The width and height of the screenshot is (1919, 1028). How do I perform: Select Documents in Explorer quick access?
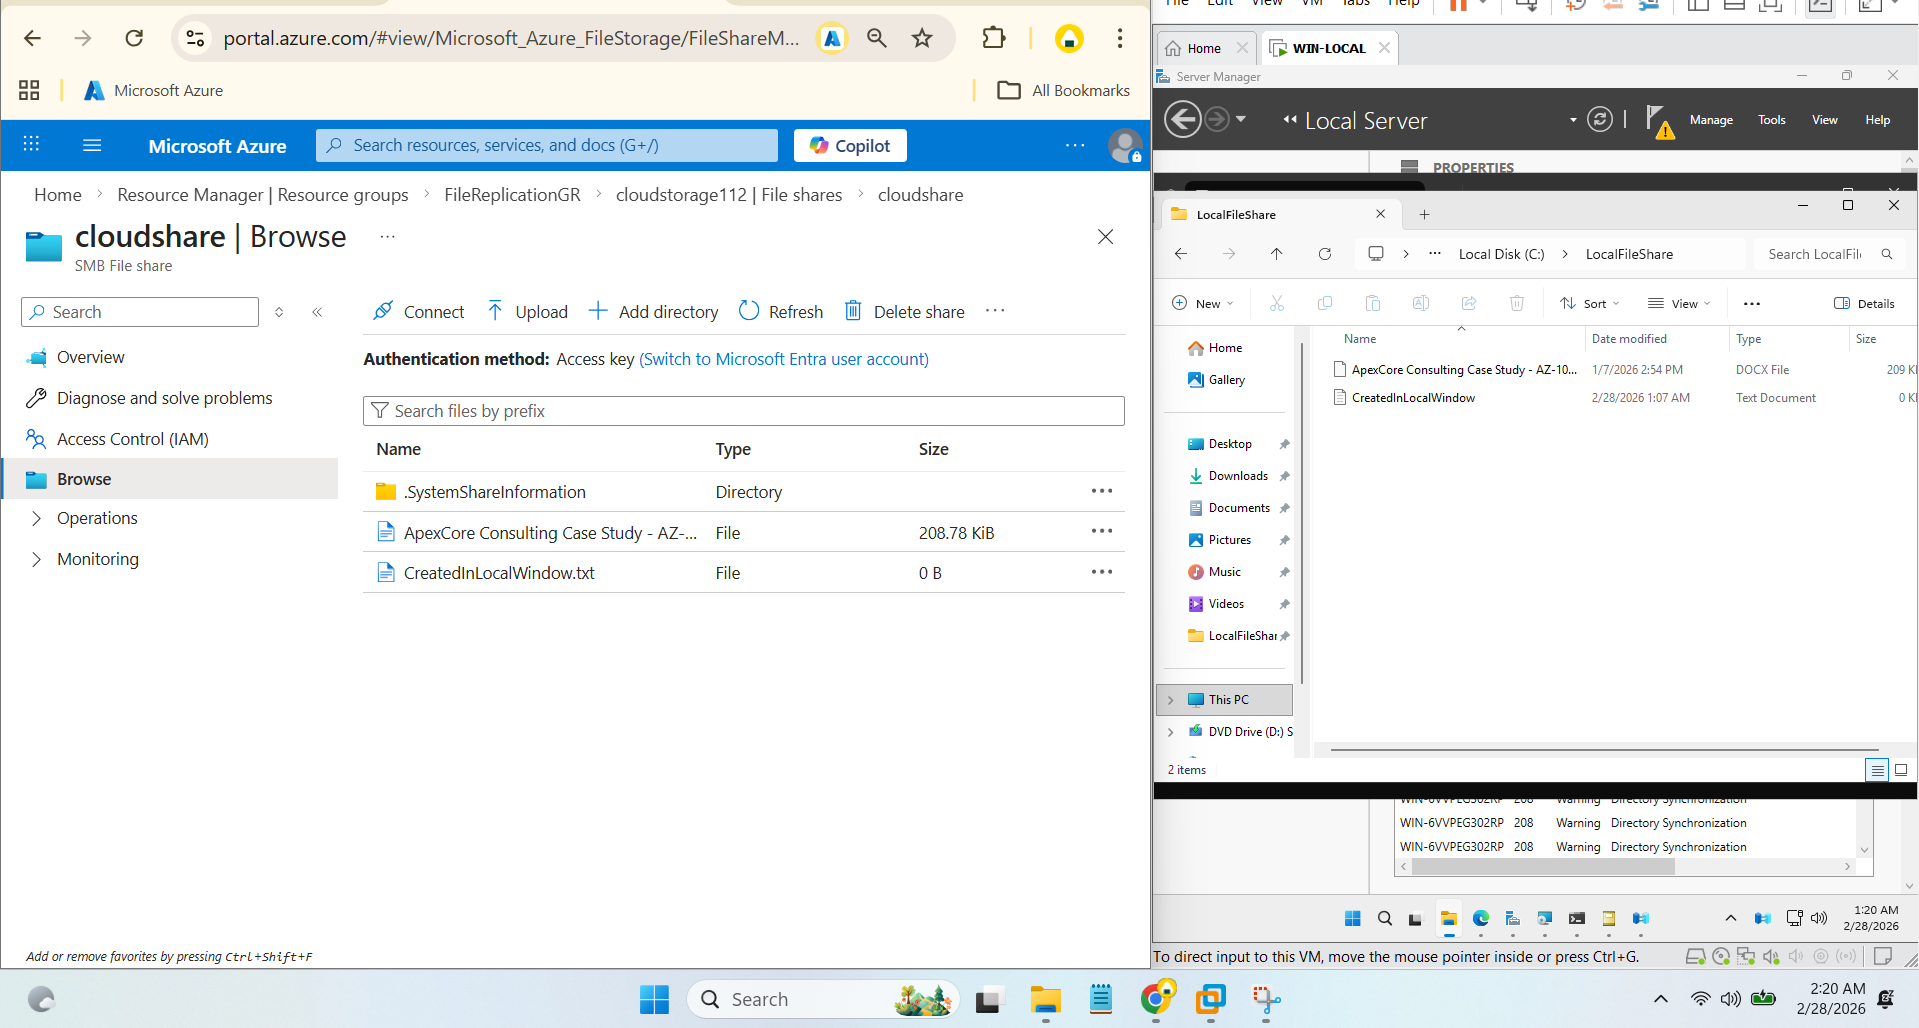click(x=1238, y=508)
